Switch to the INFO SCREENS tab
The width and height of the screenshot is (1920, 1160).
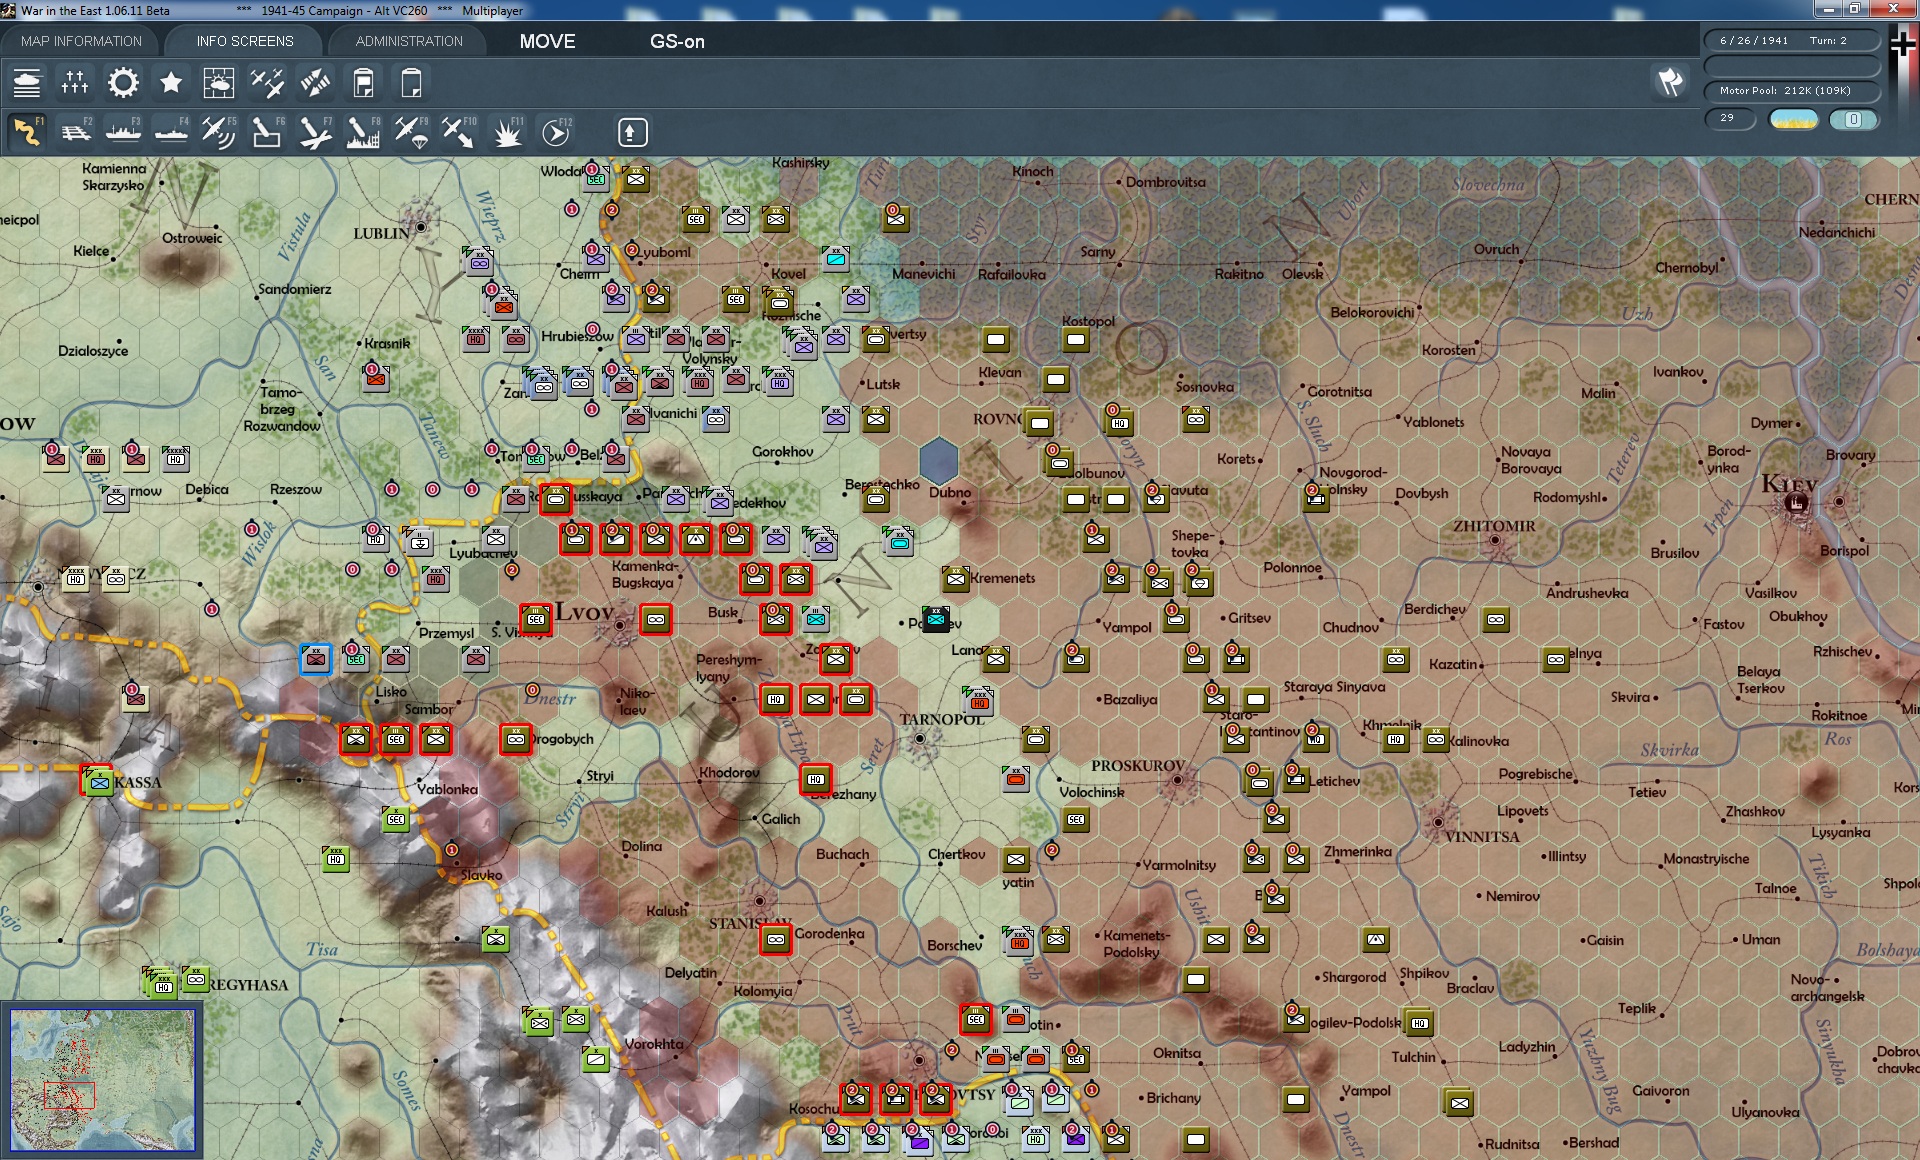pyautogui.click(x=245, y=41)
